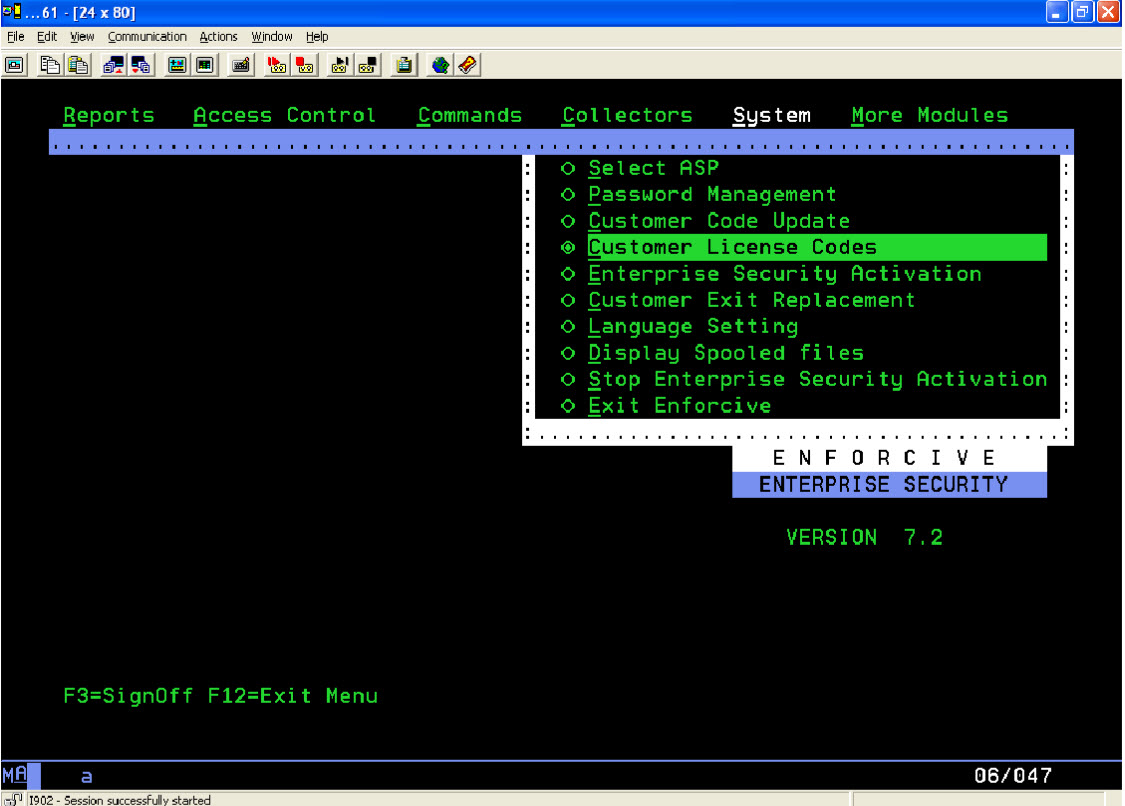The width and height of the screenshot is (1125, 806).
Task: Click the Record macro icon
Action: pos(276,65)
